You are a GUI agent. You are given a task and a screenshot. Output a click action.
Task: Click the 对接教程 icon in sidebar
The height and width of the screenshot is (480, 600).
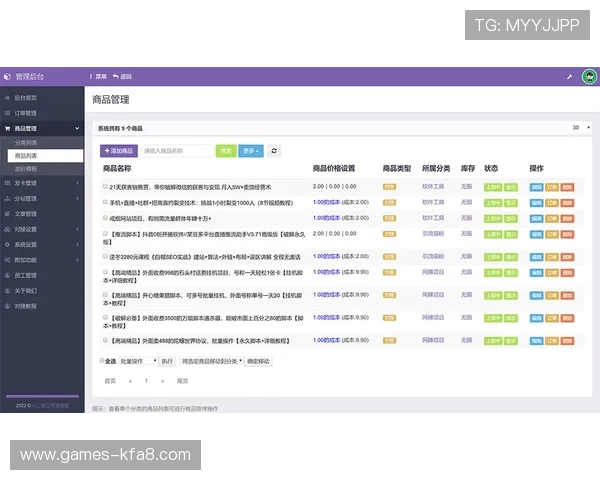tap(7, 306)
